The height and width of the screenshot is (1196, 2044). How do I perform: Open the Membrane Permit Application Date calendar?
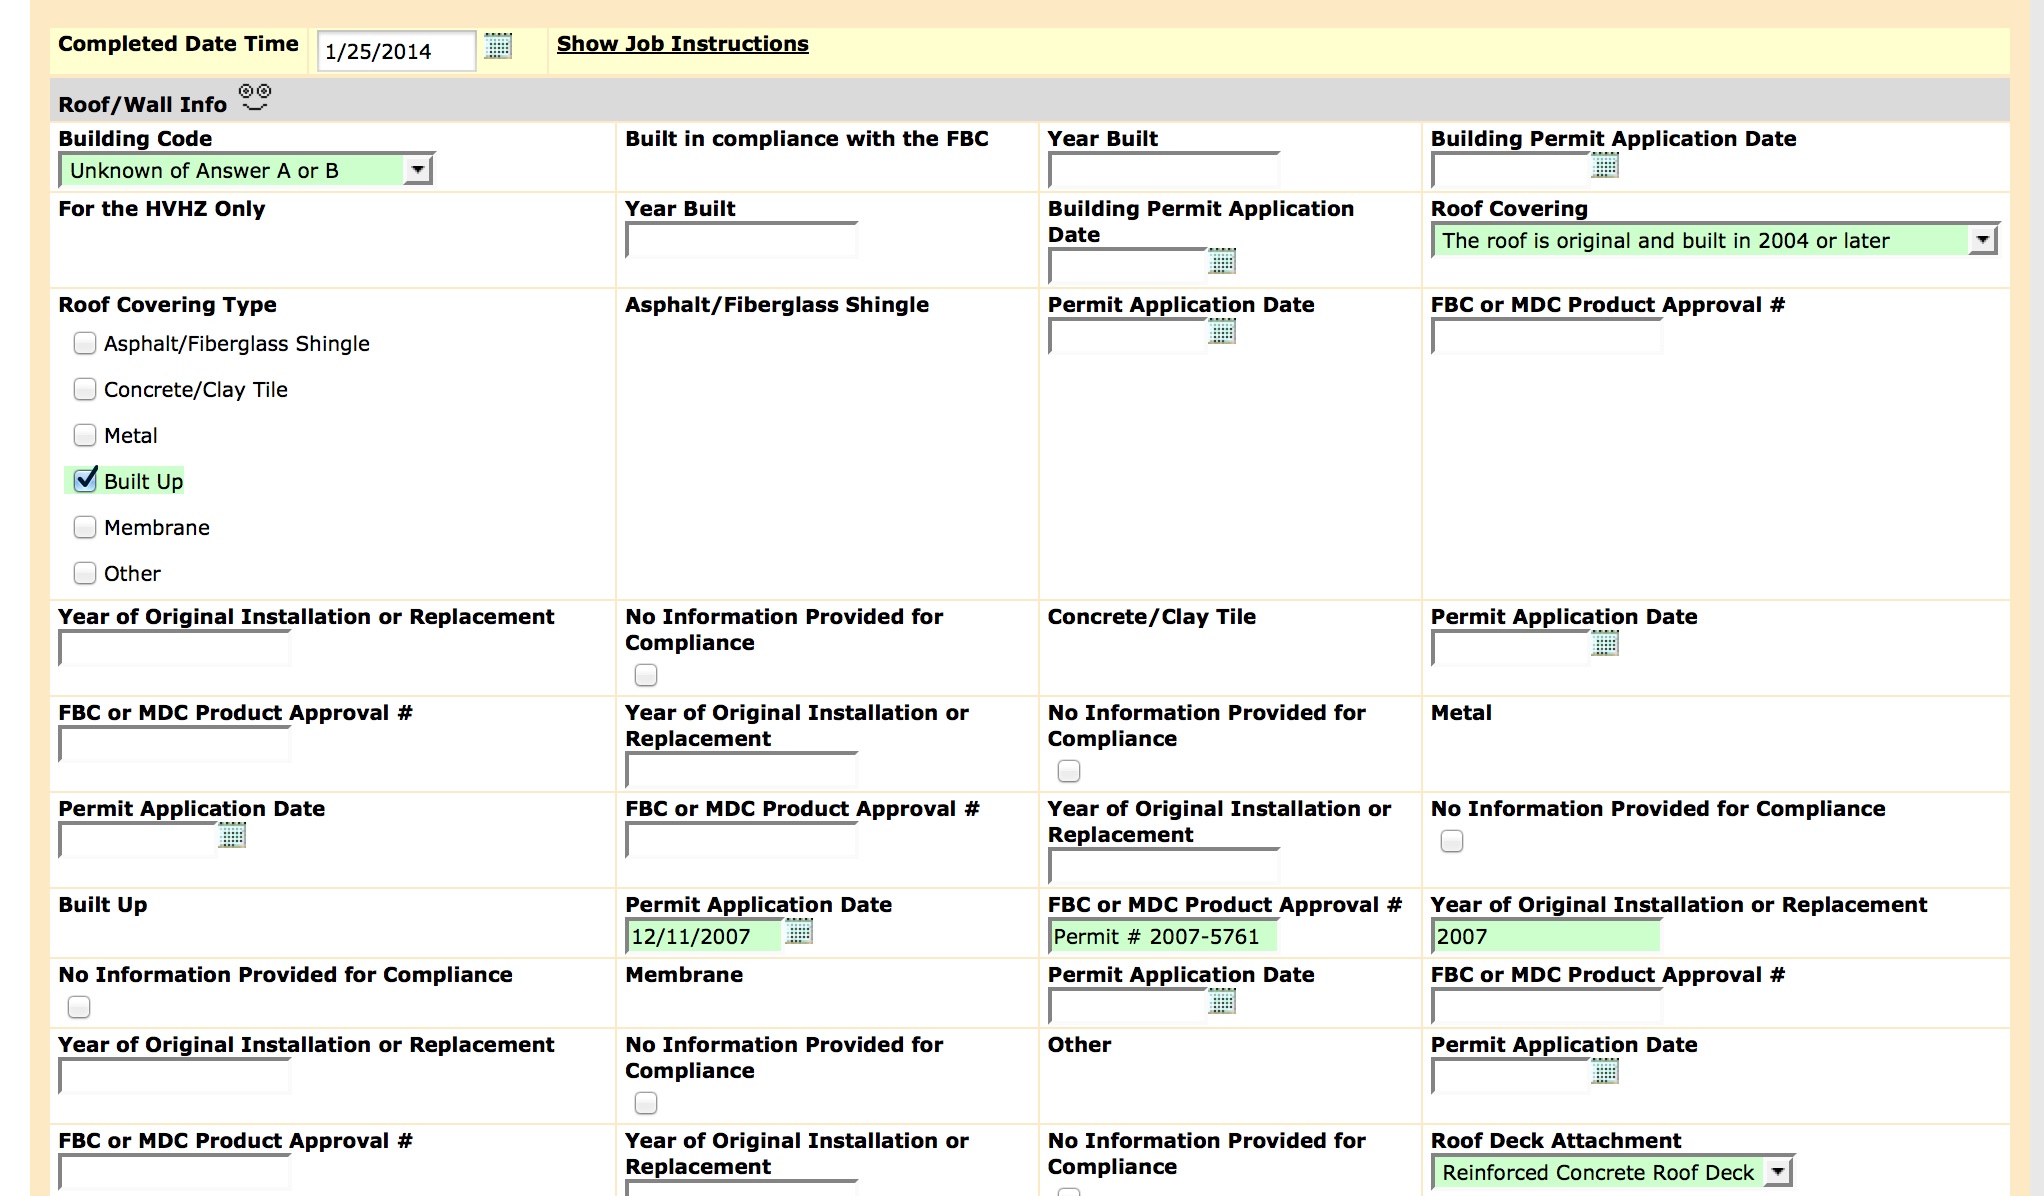tap(1222, 1002)
